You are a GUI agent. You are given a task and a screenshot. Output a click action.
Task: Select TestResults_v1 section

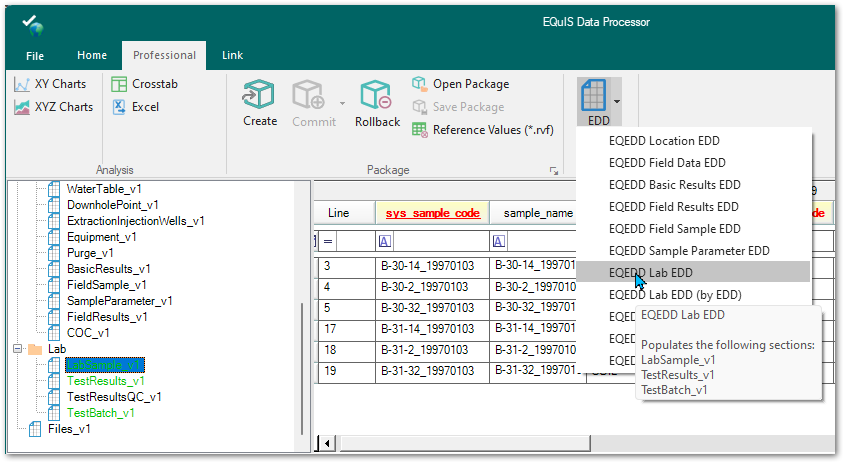(x=106, y=381)
